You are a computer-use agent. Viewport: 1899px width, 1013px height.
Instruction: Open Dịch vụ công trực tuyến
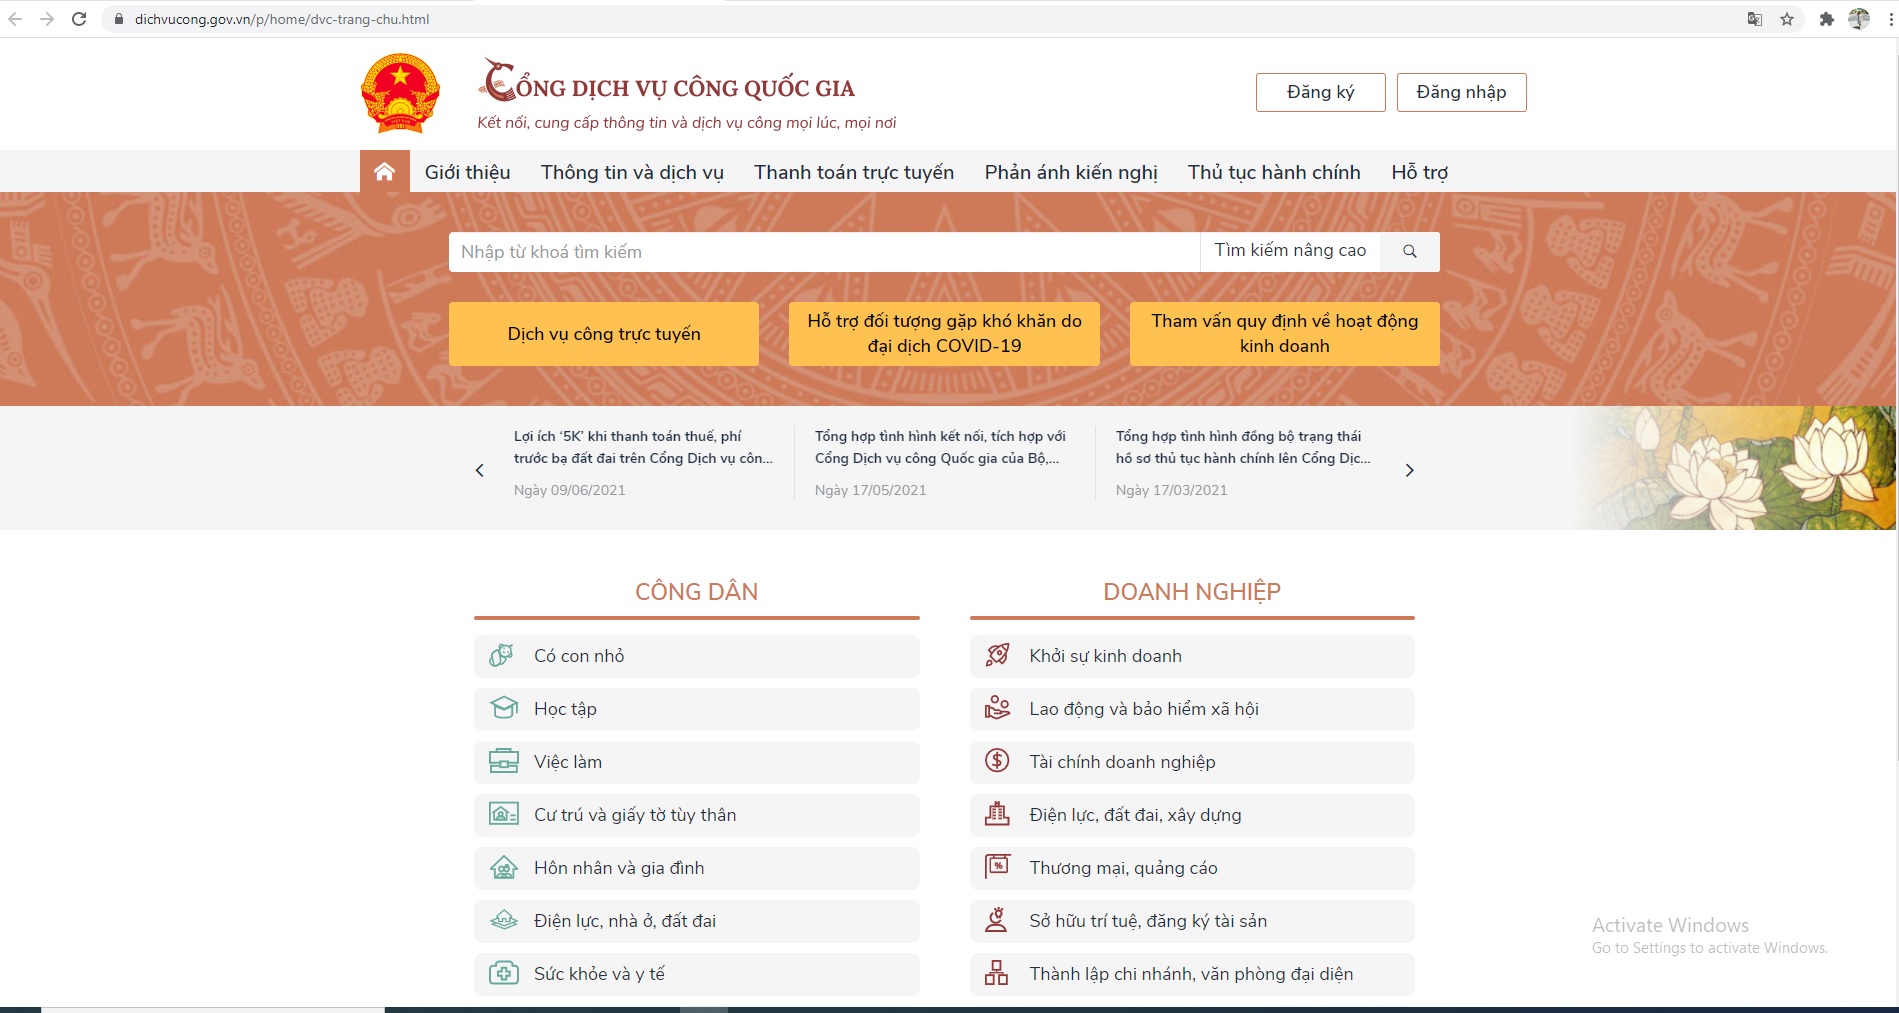[604, 334]
